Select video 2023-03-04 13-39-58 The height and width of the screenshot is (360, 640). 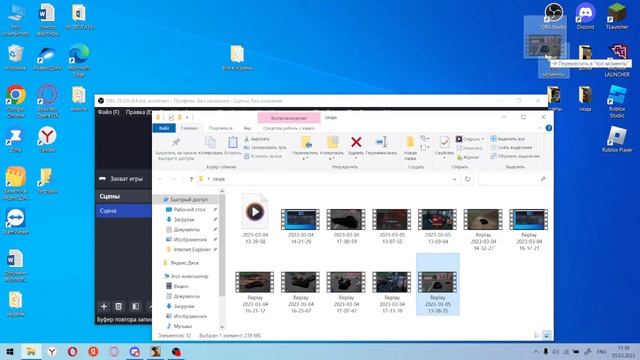point(255,219)
